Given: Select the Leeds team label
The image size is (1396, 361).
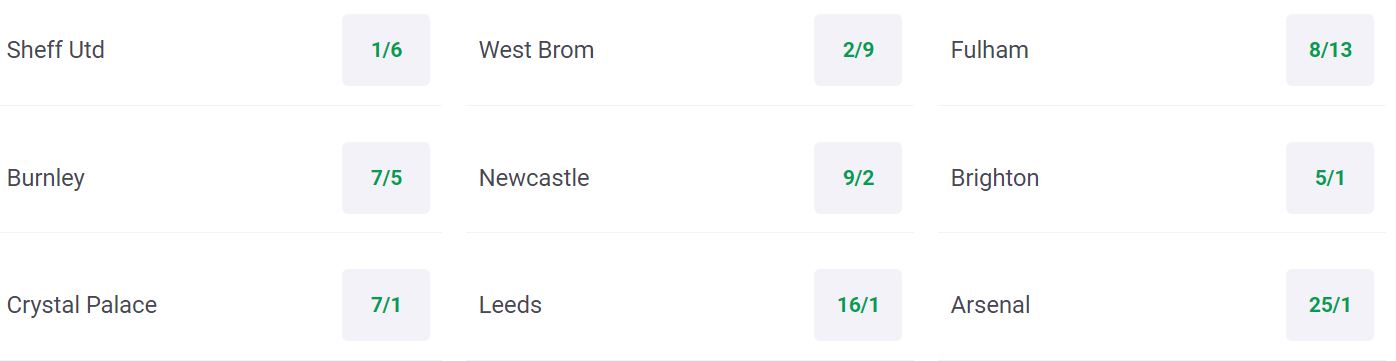Looking at the screenshot, I should click(510, 305).
